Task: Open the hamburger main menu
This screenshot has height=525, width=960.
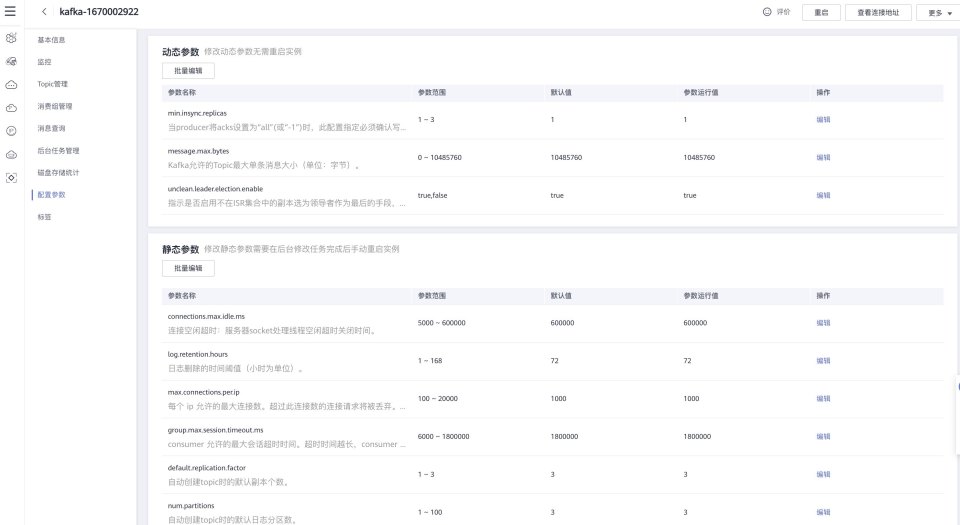Action: (x=10, y=11)
